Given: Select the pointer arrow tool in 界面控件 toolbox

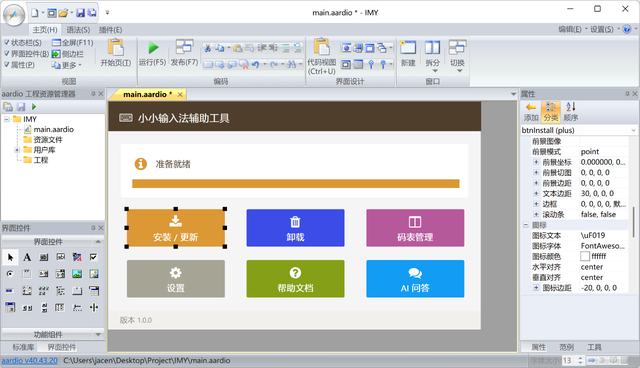Looking at the screenshot, I should click(10, 257).
